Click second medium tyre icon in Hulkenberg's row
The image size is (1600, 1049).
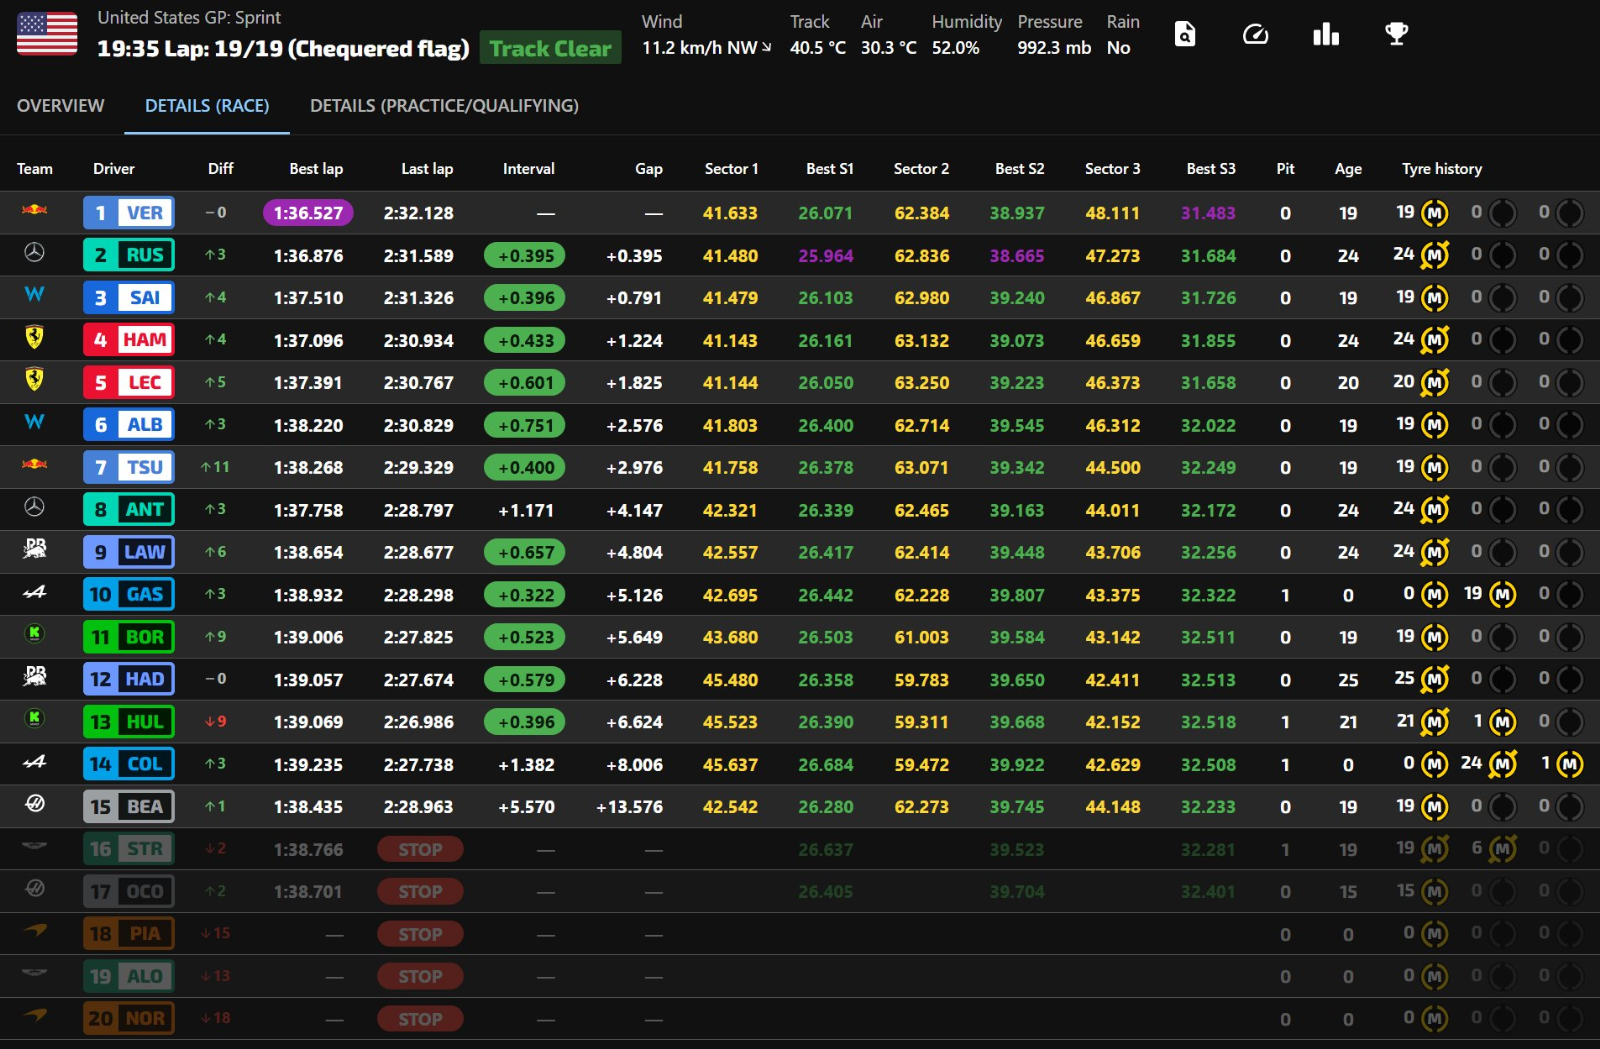click(x=1502, y=722)
